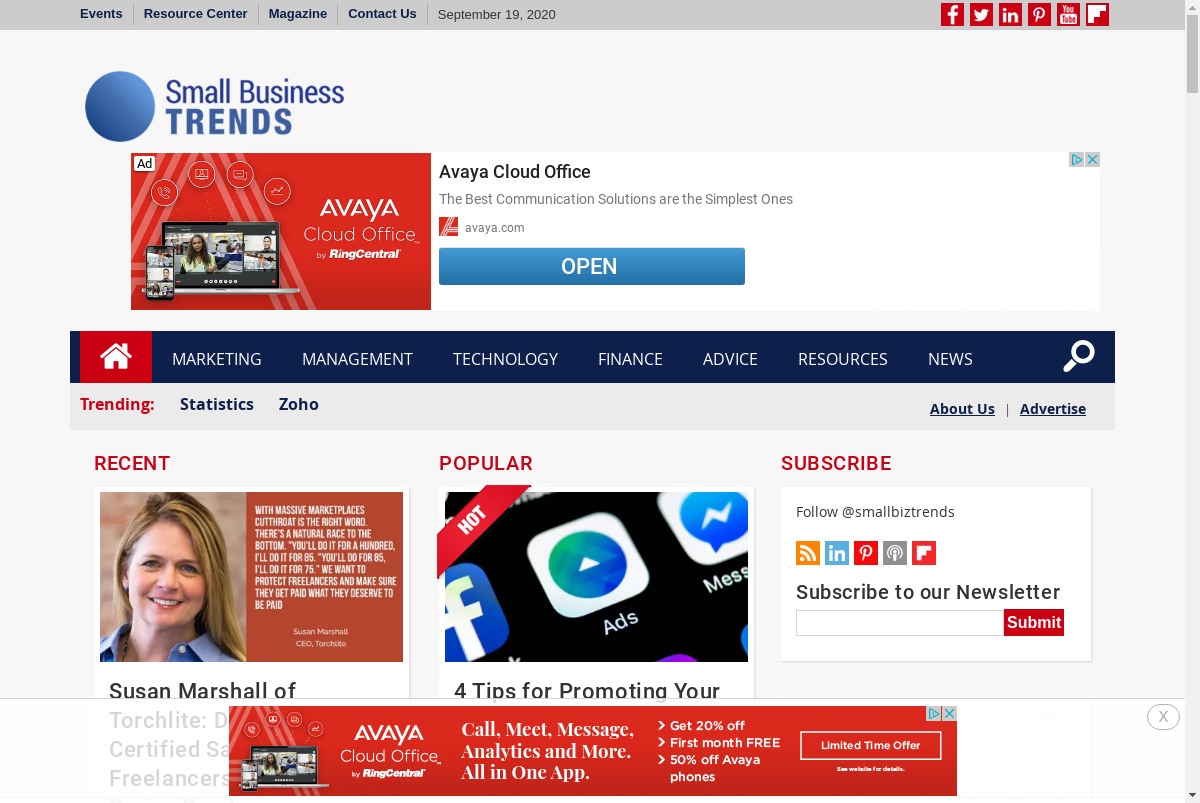Open Contact Us link
The image size is (1200, 803).
click(382, 14)
